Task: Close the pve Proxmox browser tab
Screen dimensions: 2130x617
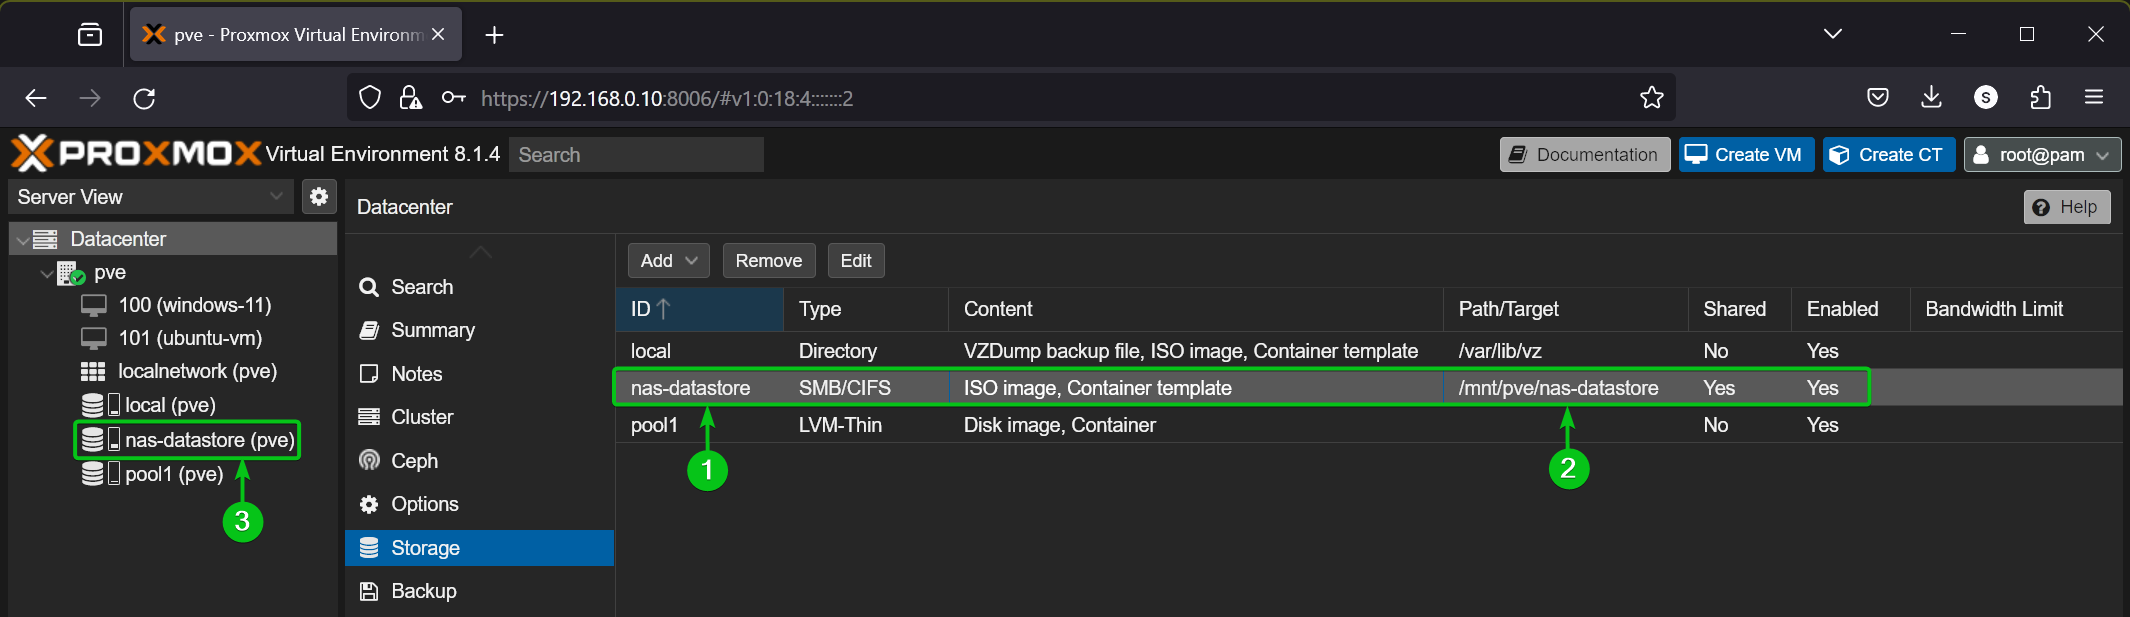Action: [x=438, y=34]
